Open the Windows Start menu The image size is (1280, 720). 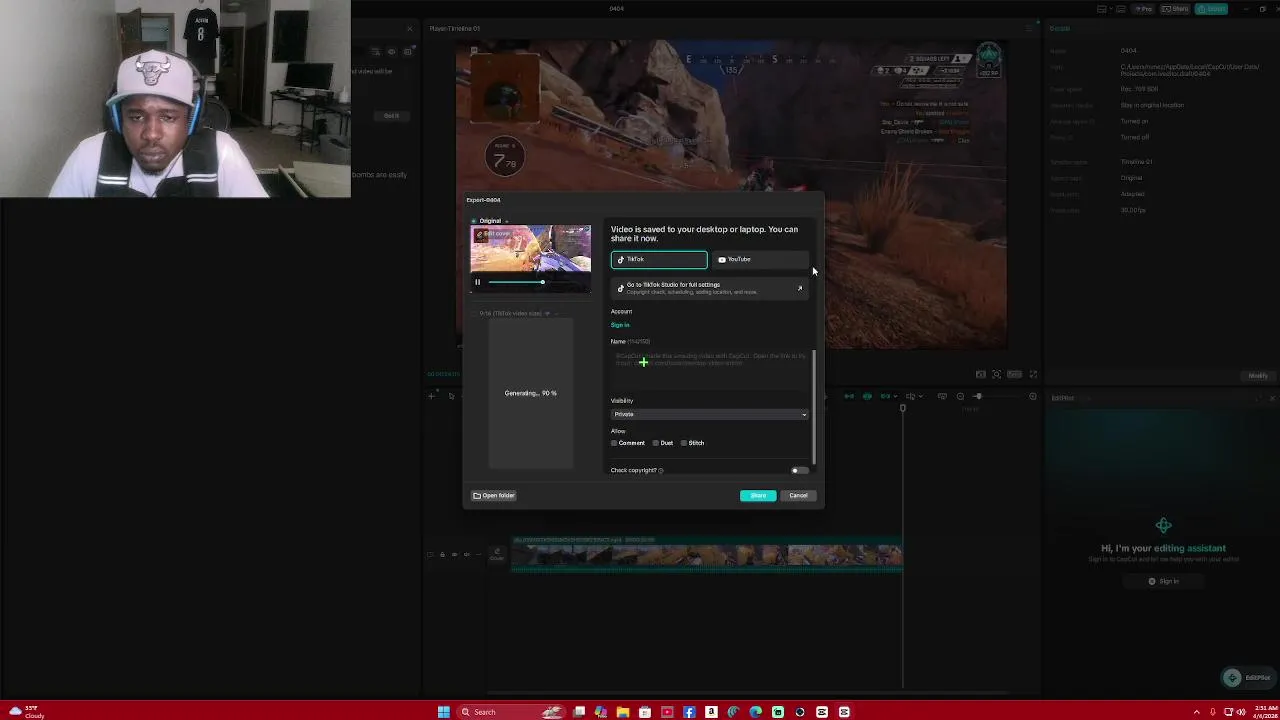point(444,712)
